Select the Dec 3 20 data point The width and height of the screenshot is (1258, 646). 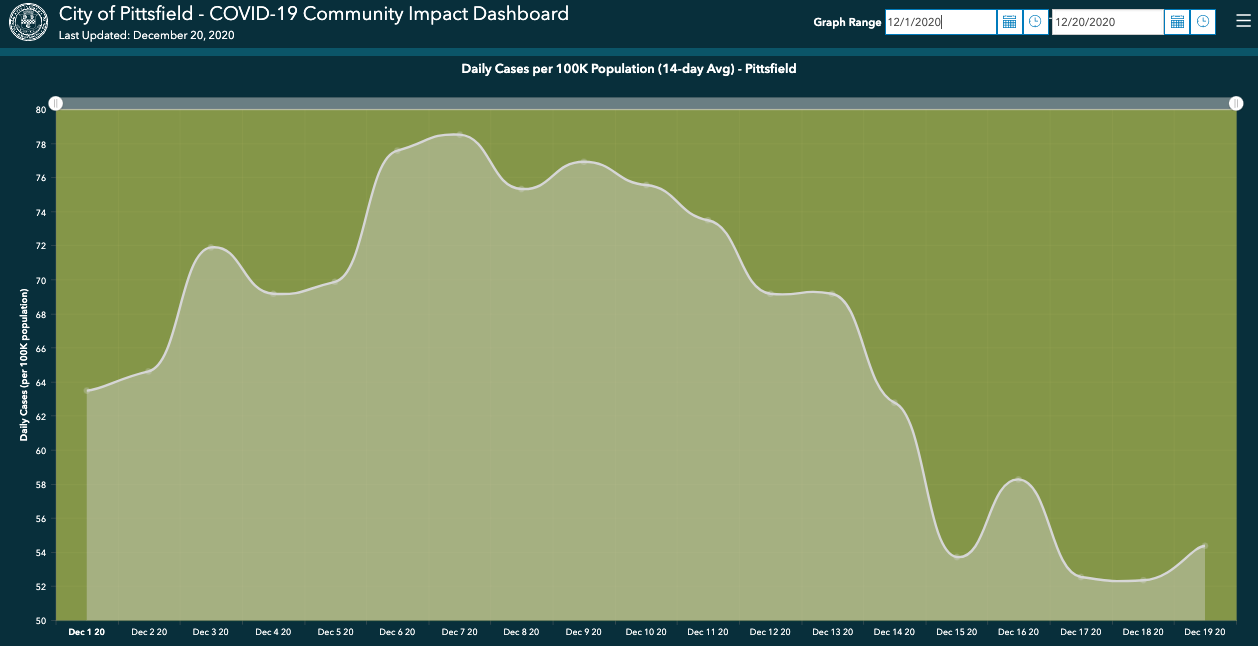click(x=212, y=247)
